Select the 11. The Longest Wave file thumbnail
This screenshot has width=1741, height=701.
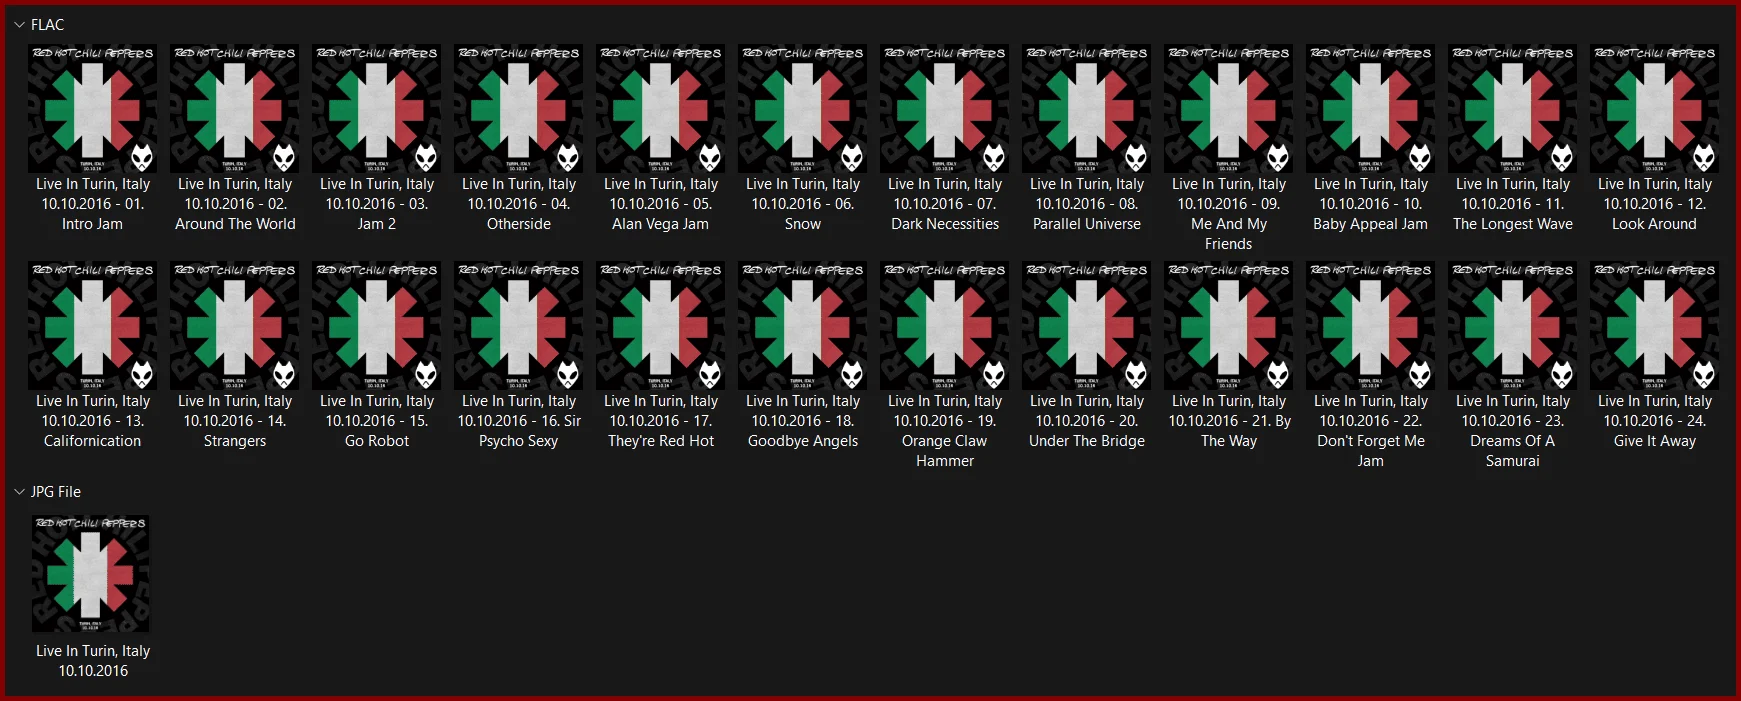(1513, 109)
